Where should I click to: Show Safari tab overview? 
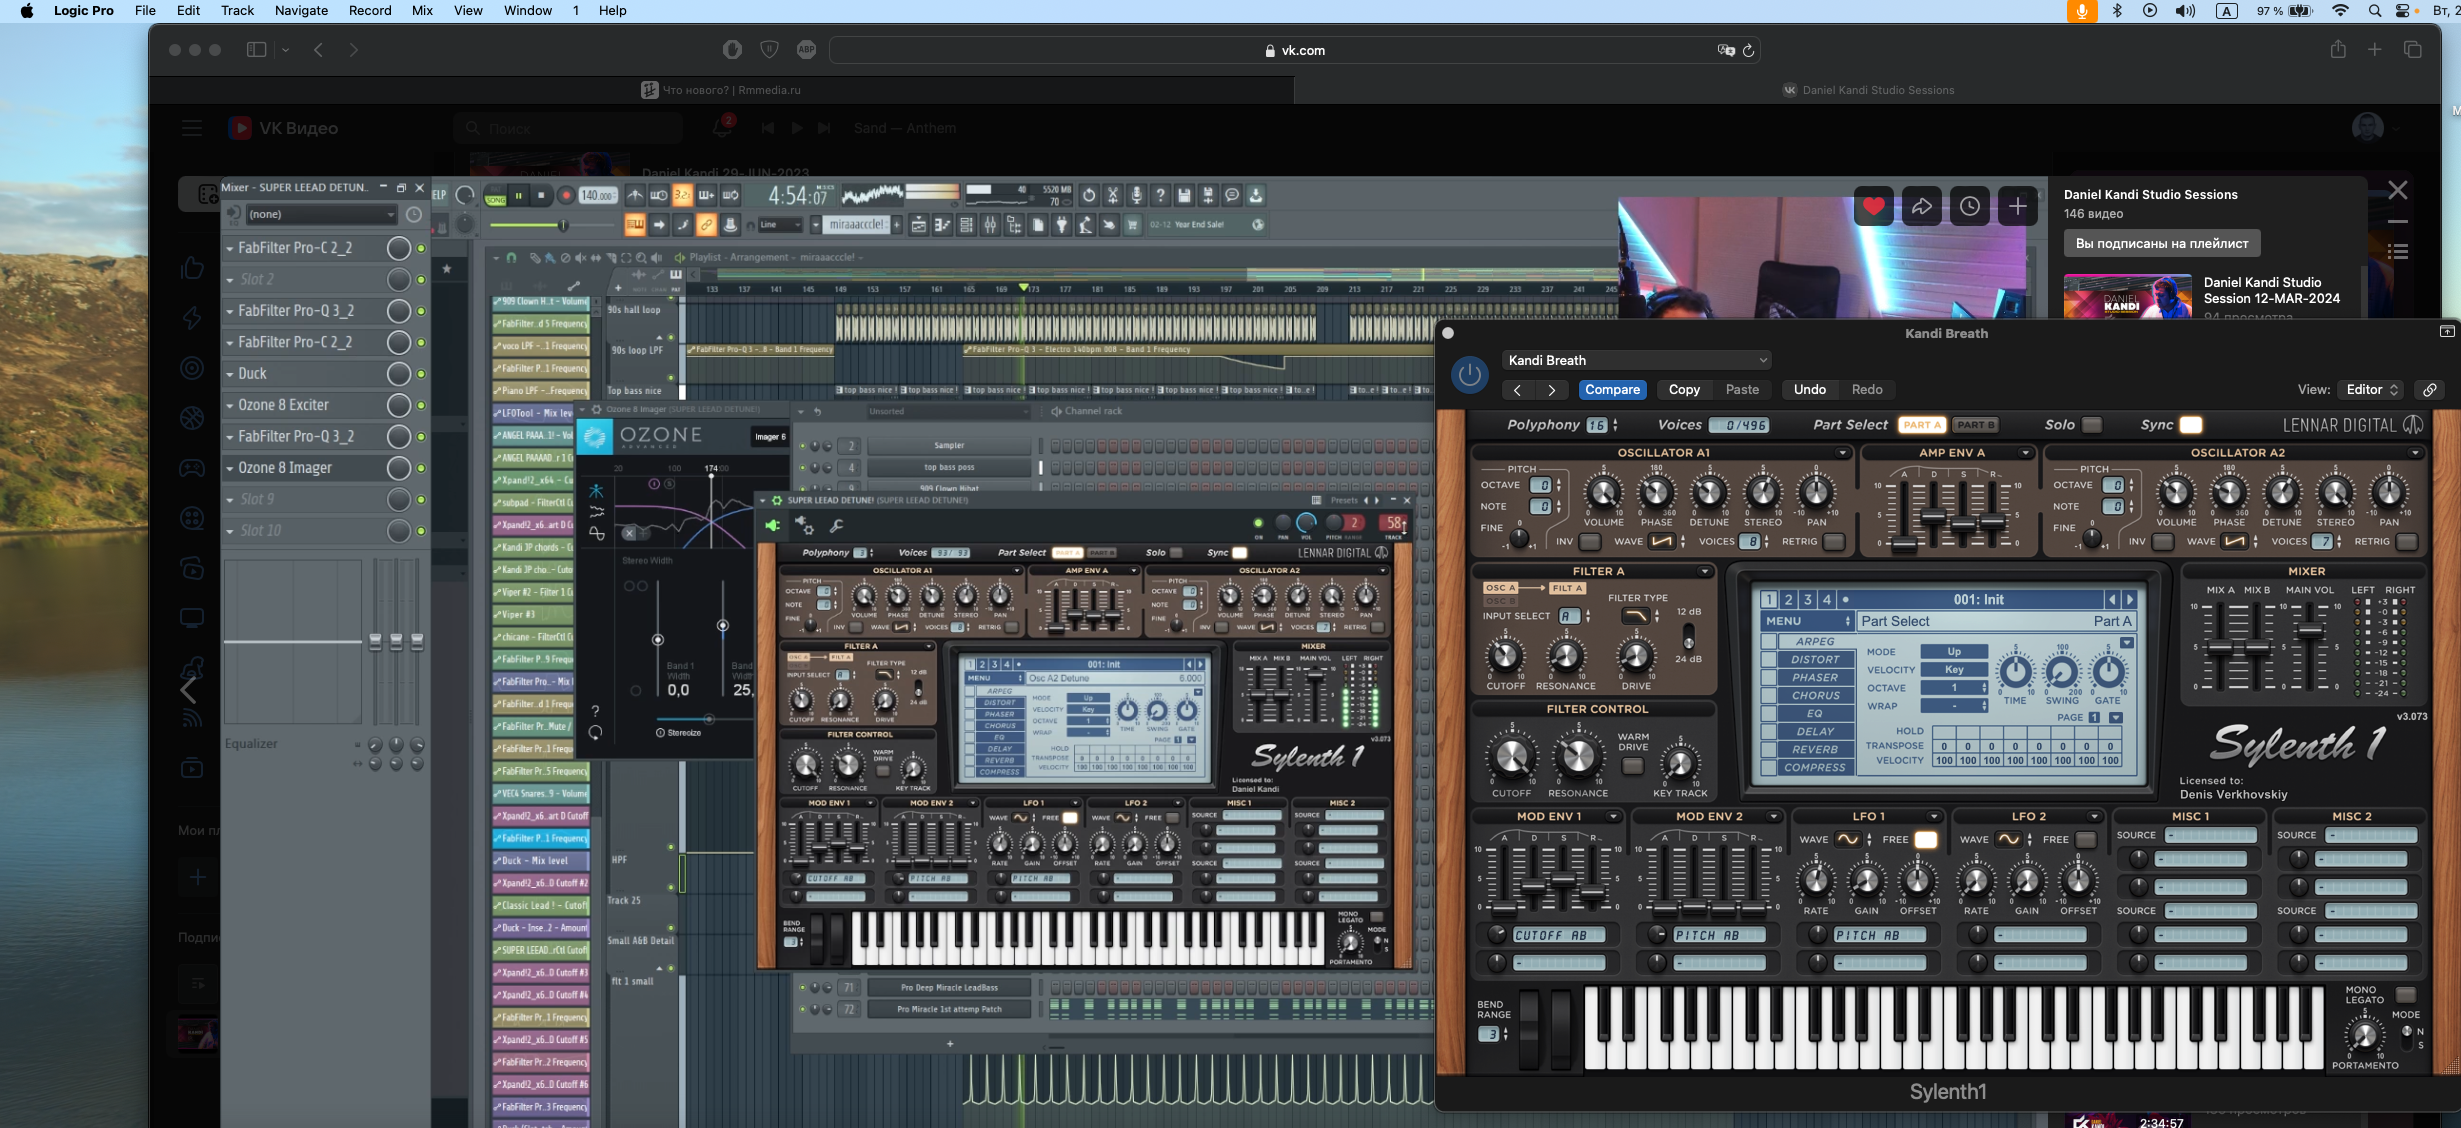(x=2412, y=50)
